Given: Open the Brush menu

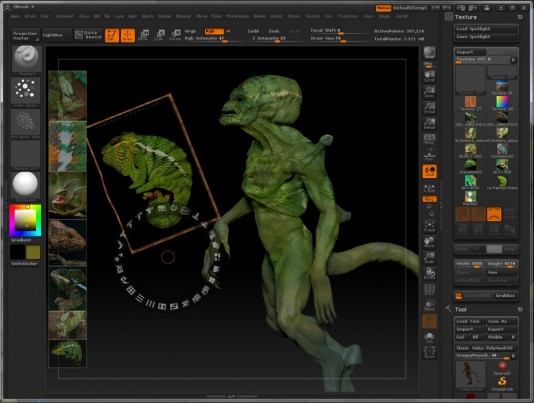Looking at the screenshot, I should (x=30, y=16).
